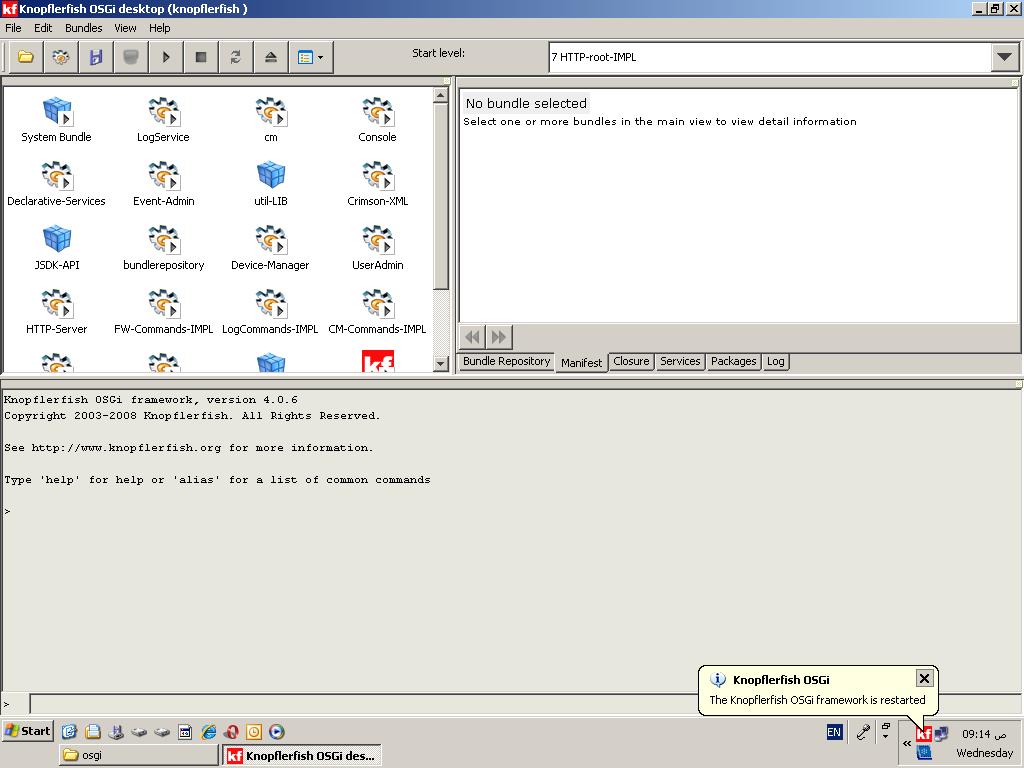Image resolution: width=1024 pixels, height=768 pixels.
Task: Switch to the Bundle Repository tab
Action: (506, 361)
